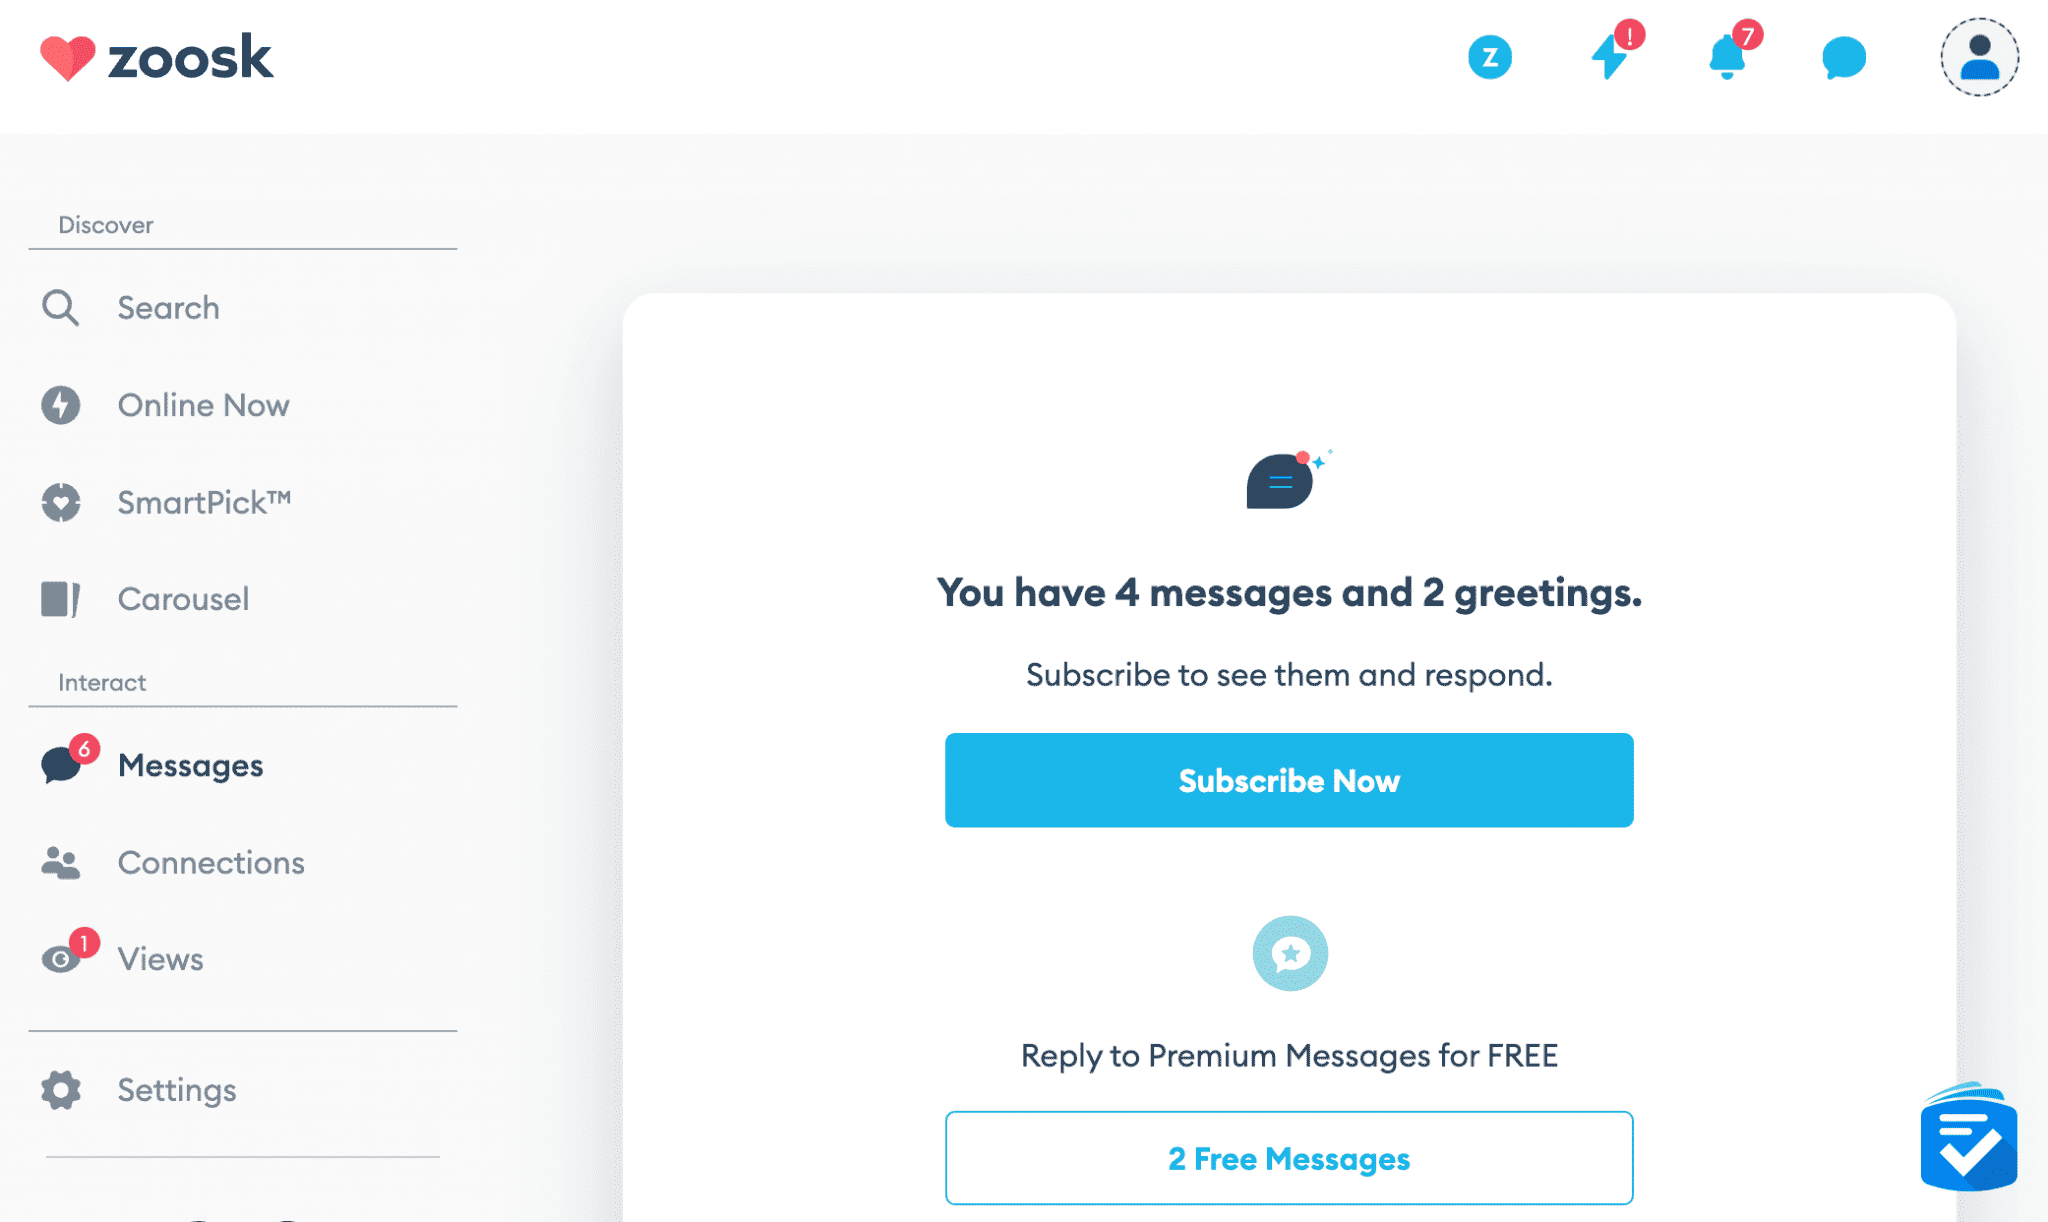
Task: Go to Online Now
Action: [203, 405]
